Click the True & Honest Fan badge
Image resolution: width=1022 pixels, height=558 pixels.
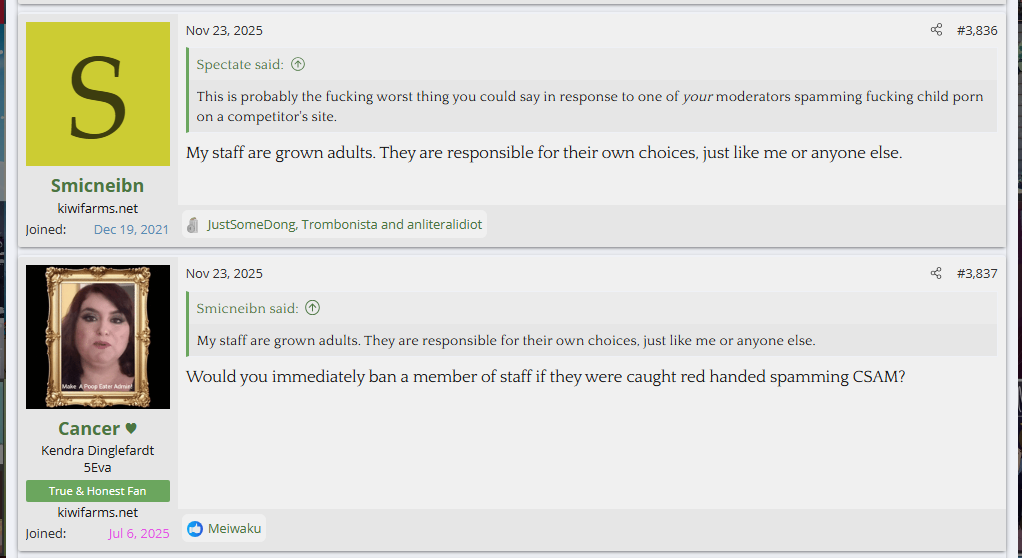(98, 491)
